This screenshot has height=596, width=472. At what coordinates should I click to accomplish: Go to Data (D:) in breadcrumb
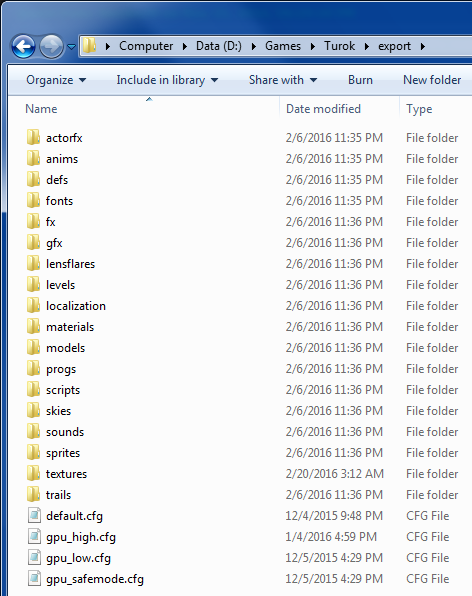(219, 46)
